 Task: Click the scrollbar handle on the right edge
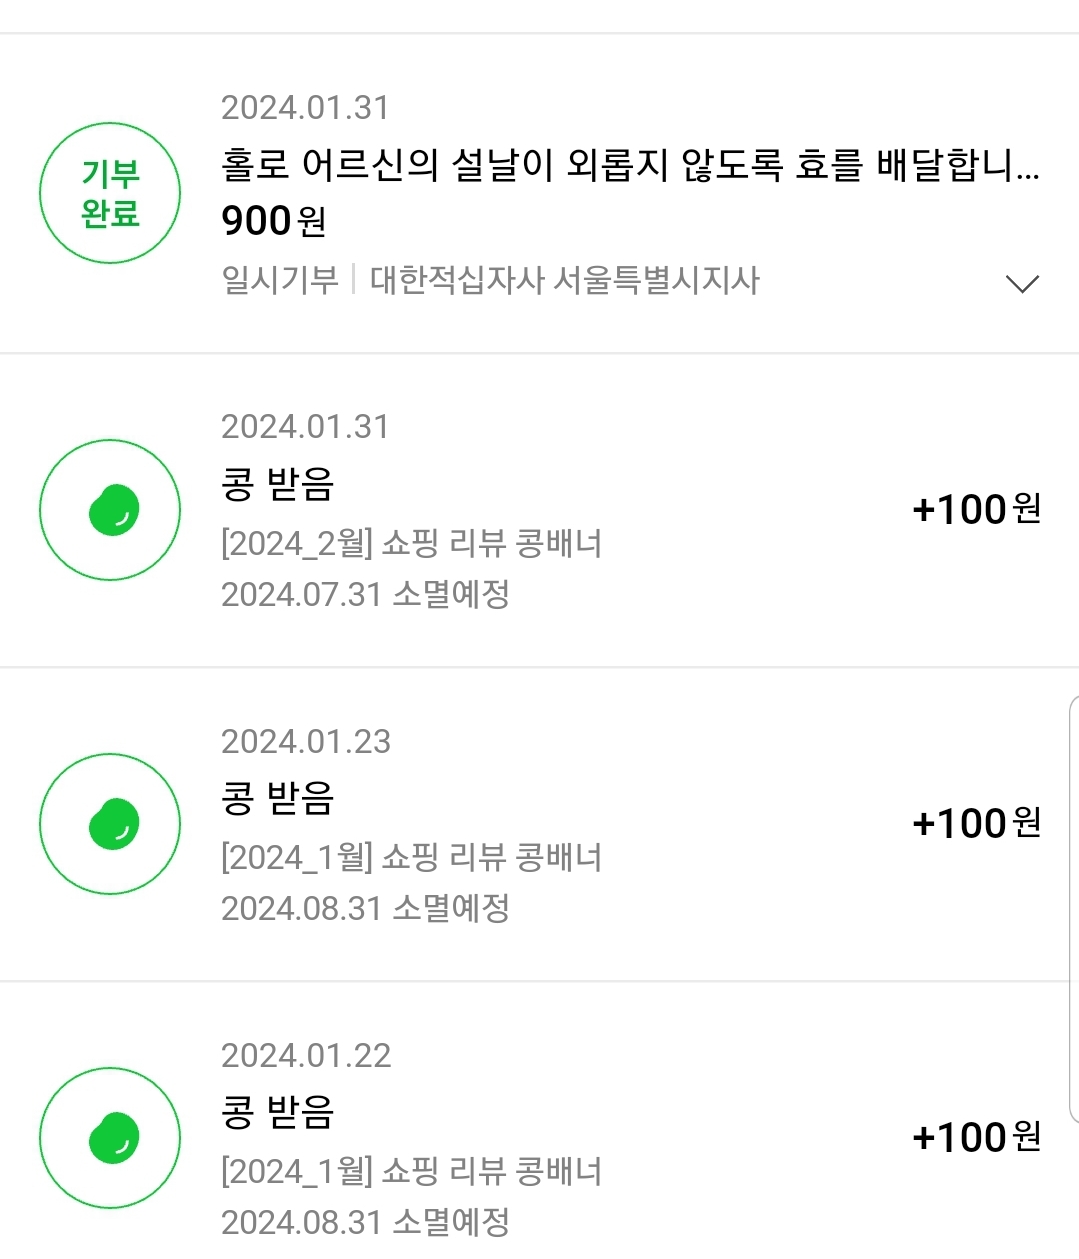1073,910
